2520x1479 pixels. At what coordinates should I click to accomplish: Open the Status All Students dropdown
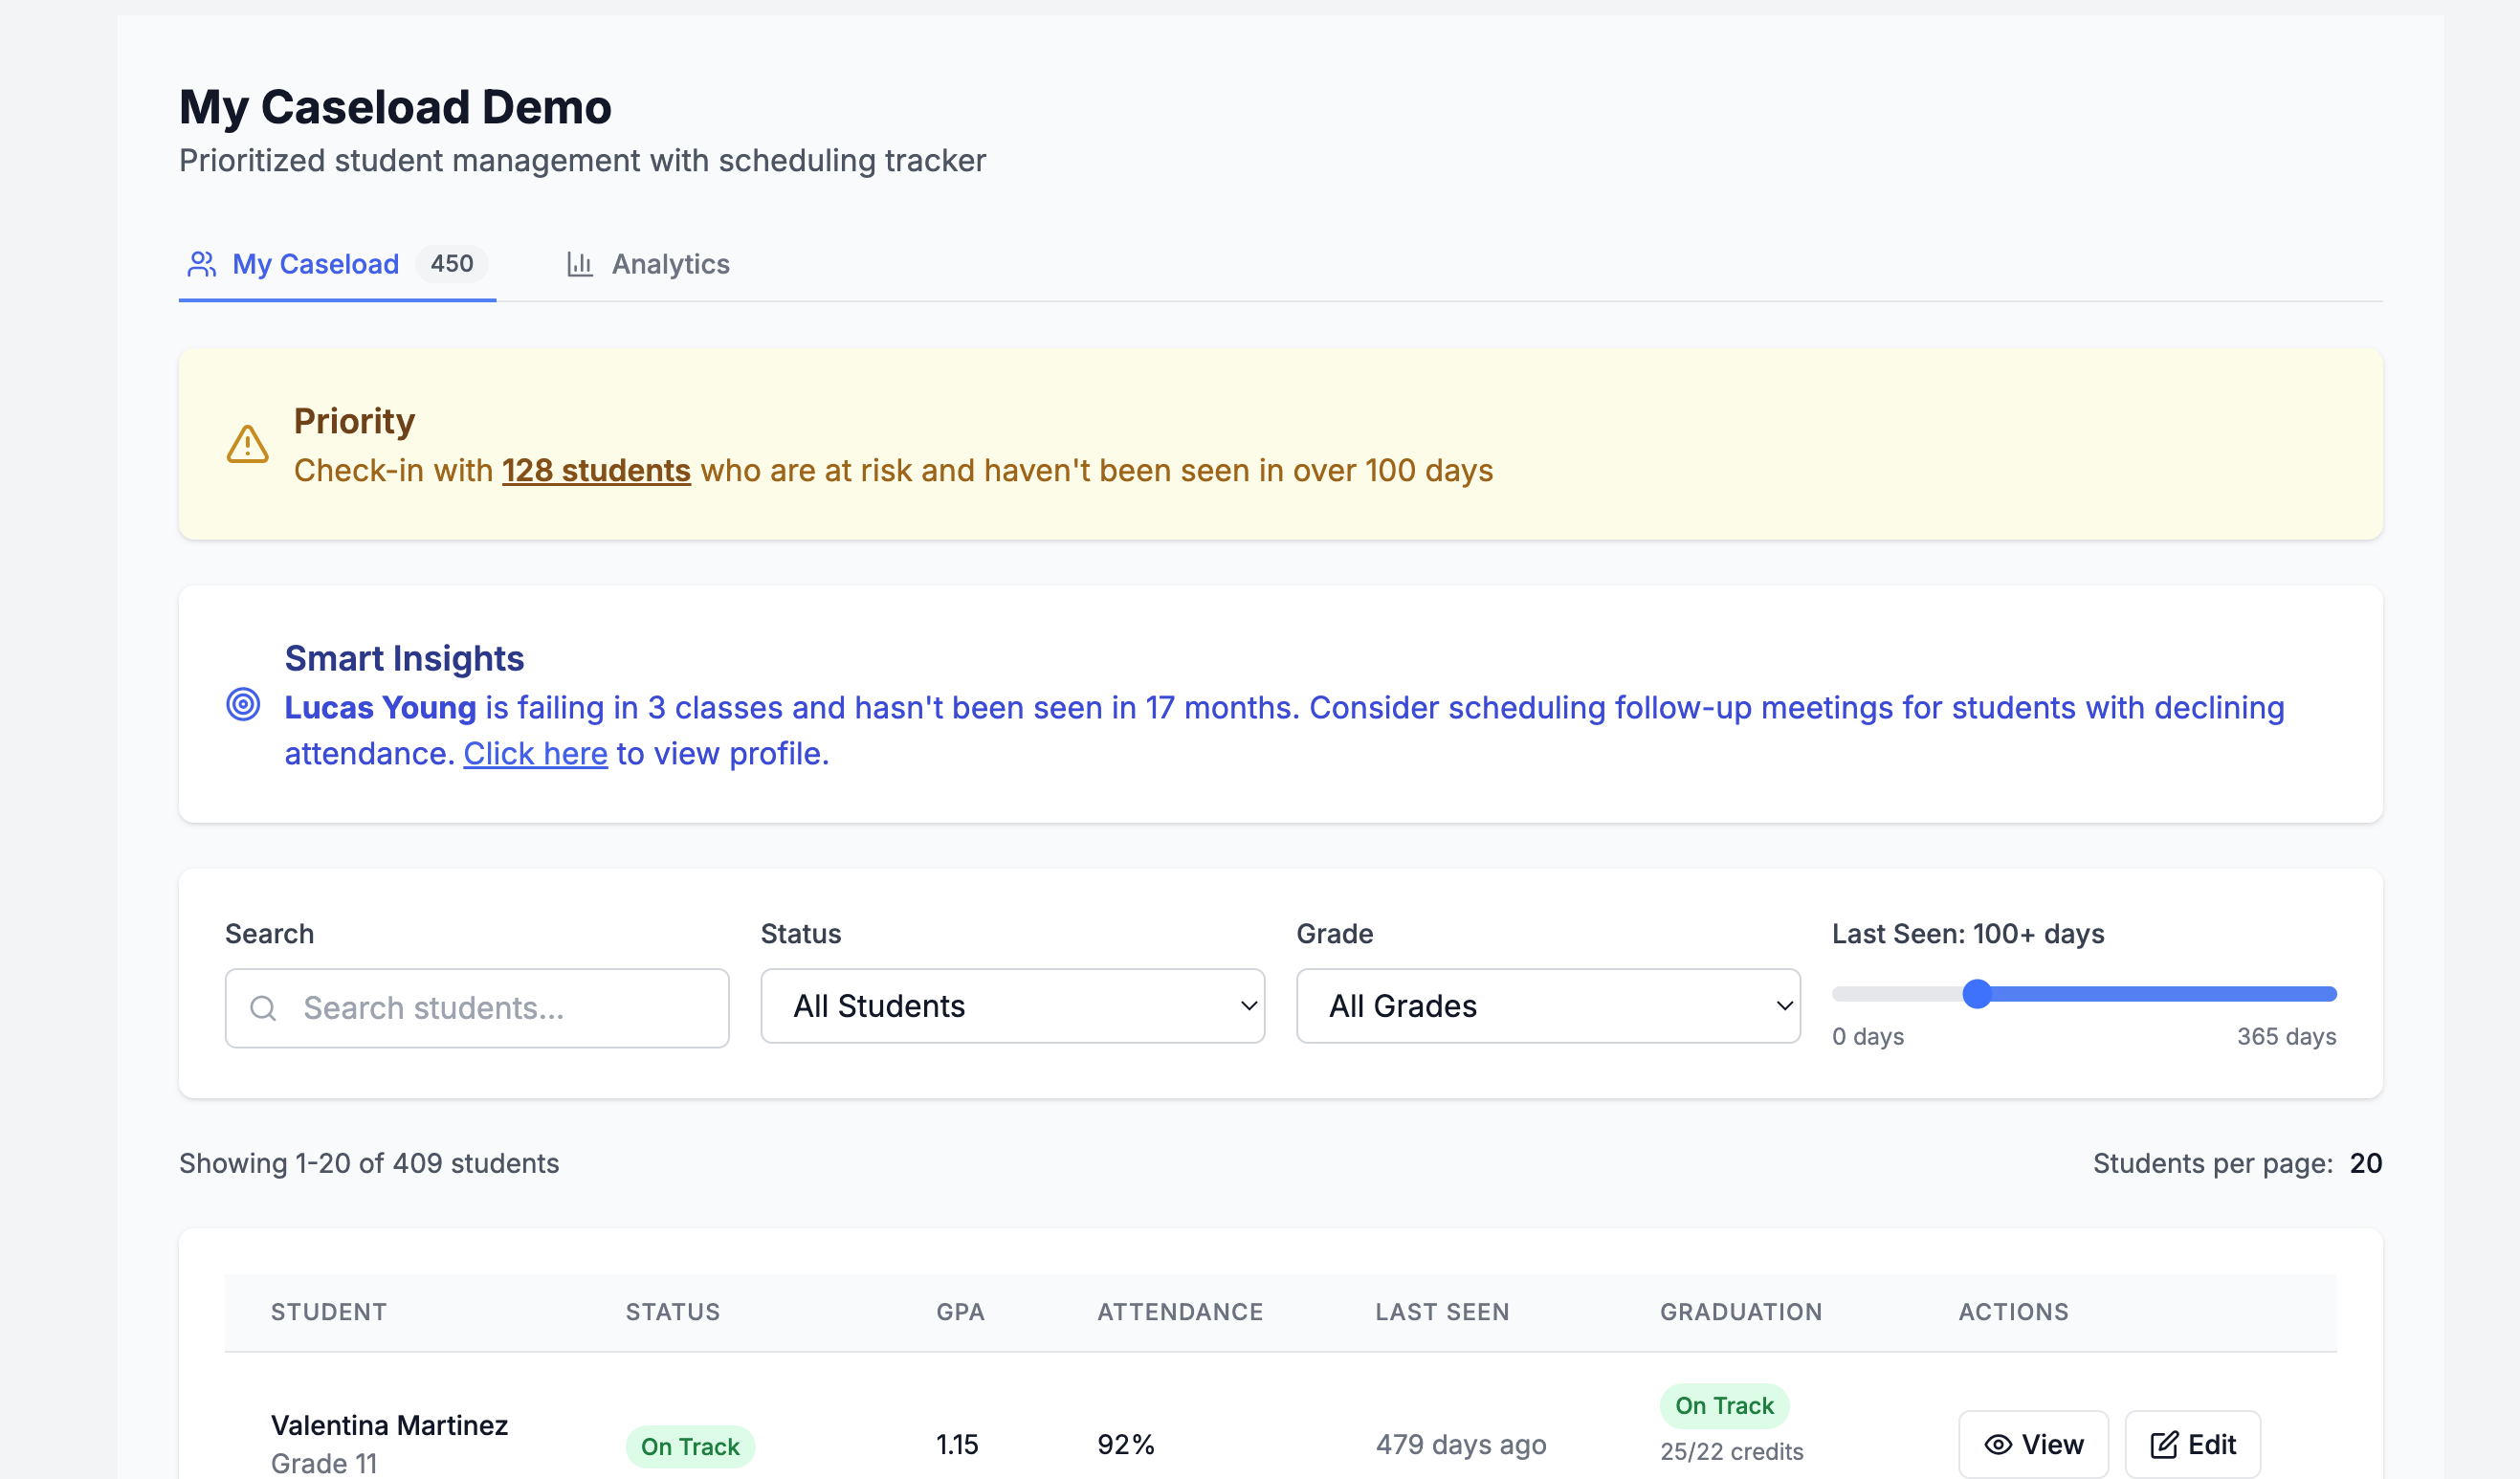click(1012, 1006)
